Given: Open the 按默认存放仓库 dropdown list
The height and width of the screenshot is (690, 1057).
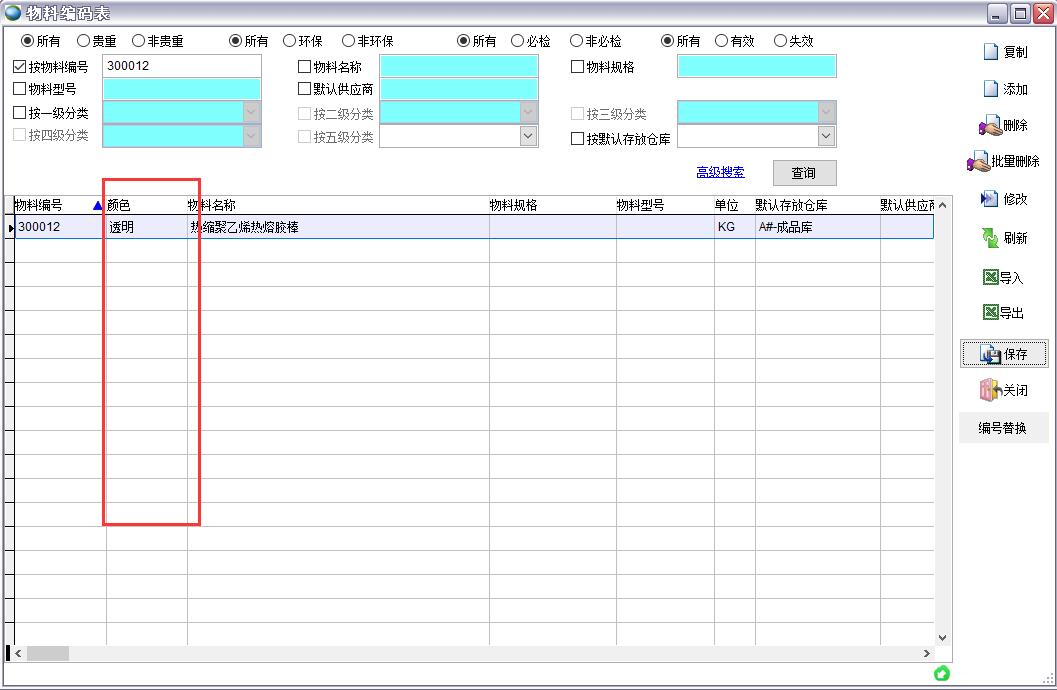Looking at the screenshot, I should 826,137.
